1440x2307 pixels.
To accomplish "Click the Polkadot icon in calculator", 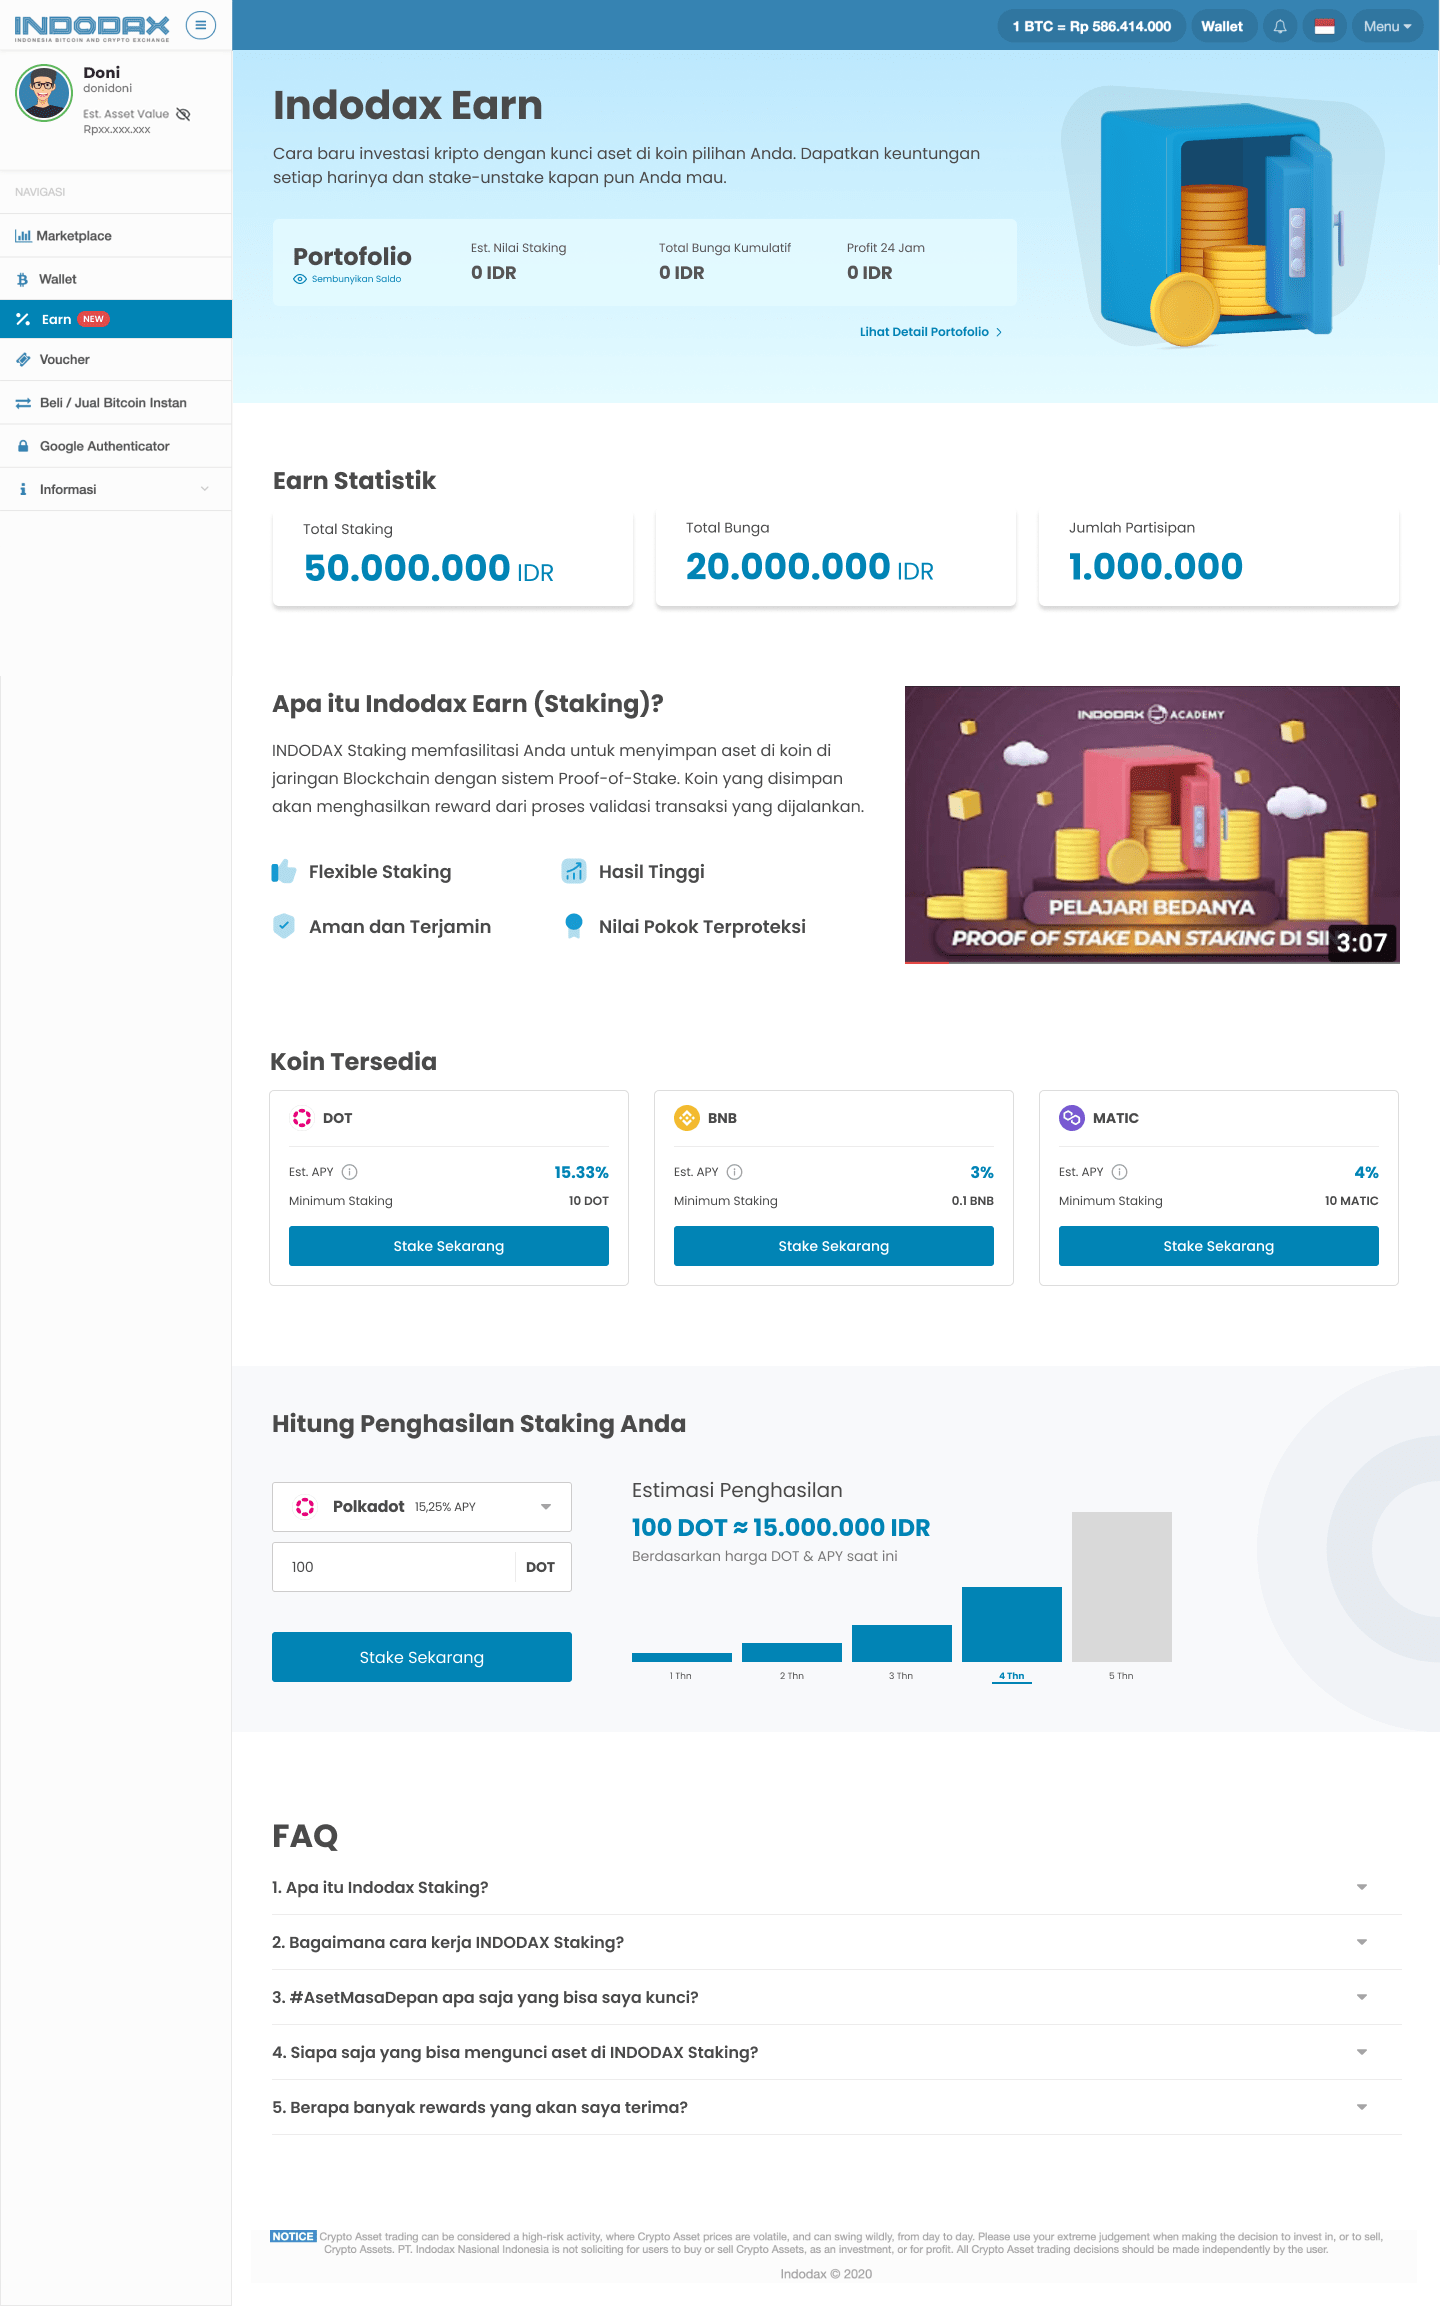I will pyautogui.click(x=305, y=1507).
